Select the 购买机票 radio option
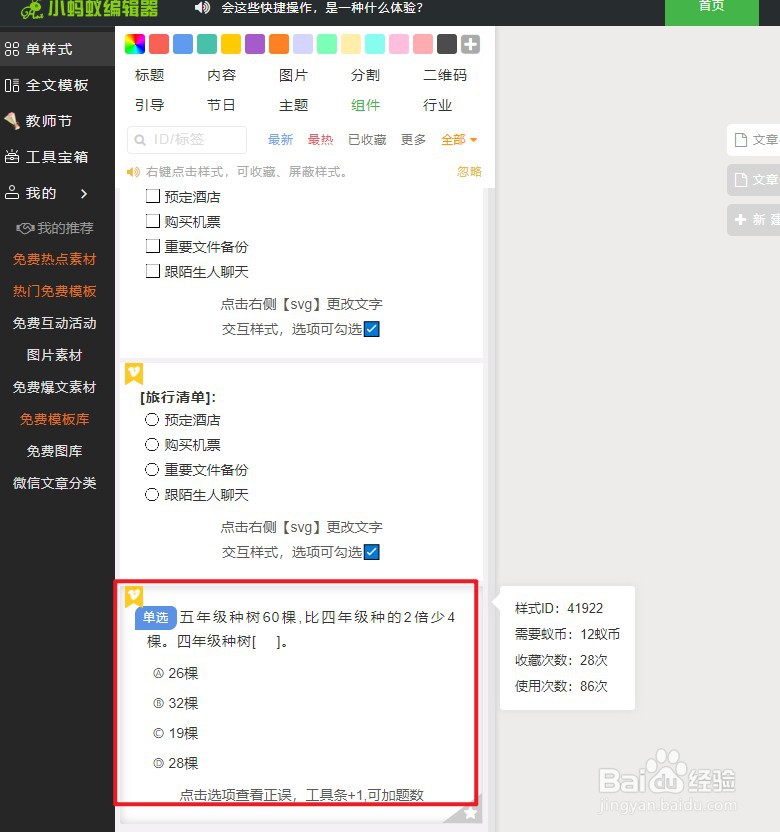 tap(152, 445)
